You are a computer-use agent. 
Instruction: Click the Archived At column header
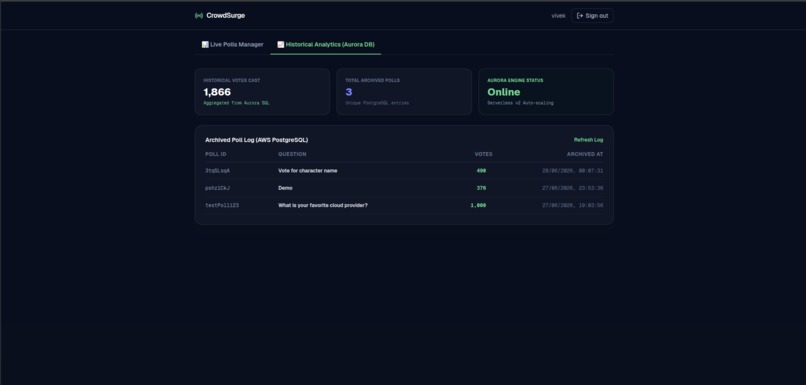[x=585, y=154]
